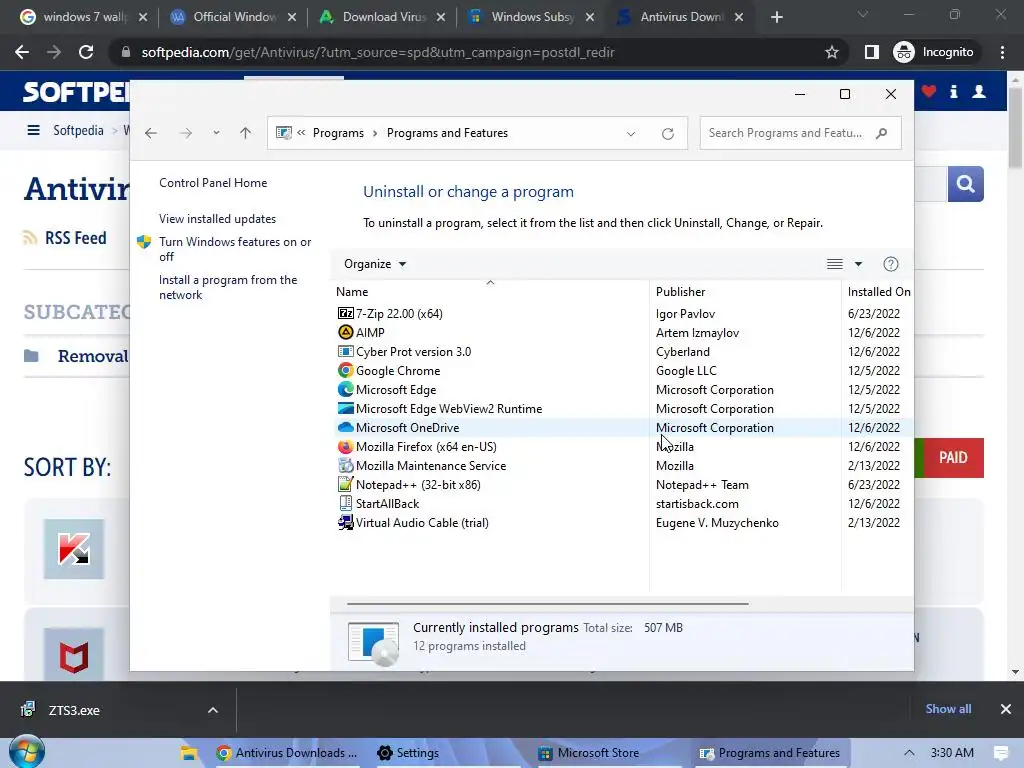1024x768 pixels.
Task: Switch to Download Virus tab
Action: coord(383,17)
